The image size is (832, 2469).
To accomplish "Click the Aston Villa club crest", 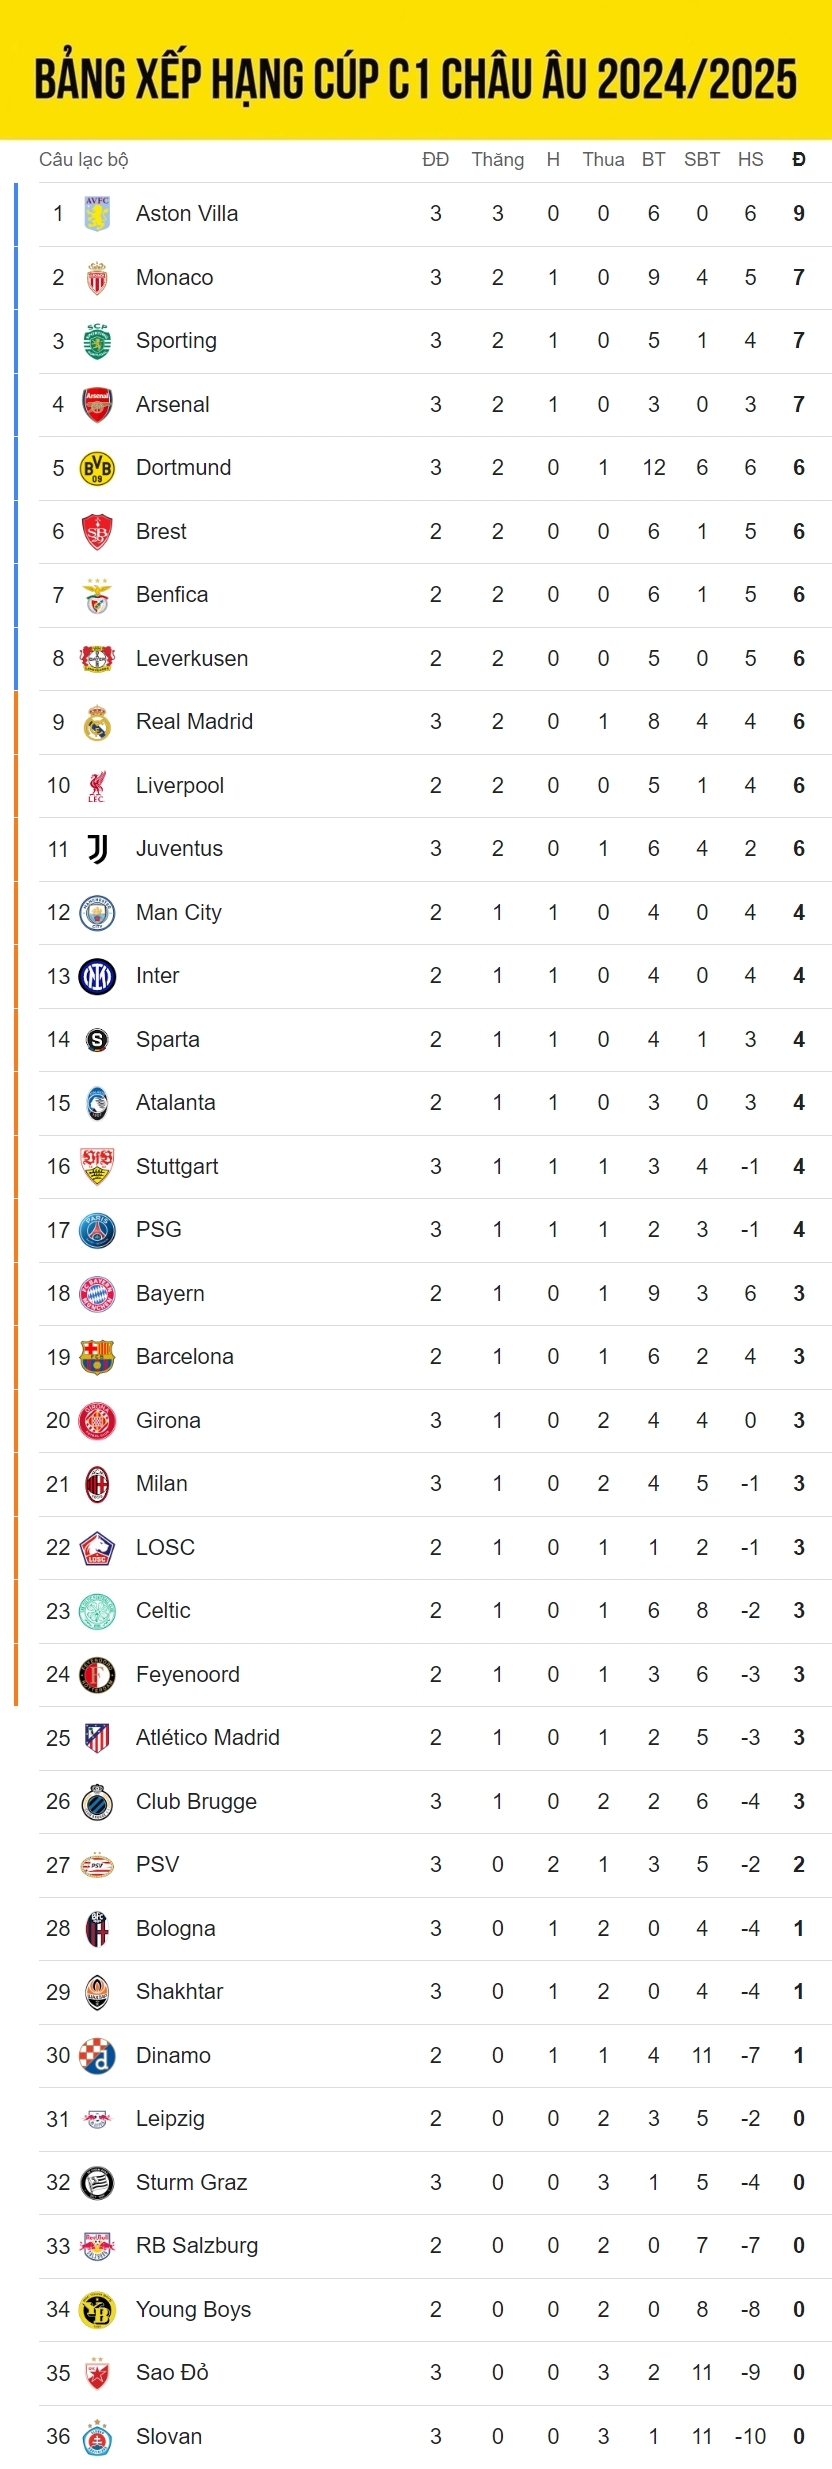I will [97, 213].
